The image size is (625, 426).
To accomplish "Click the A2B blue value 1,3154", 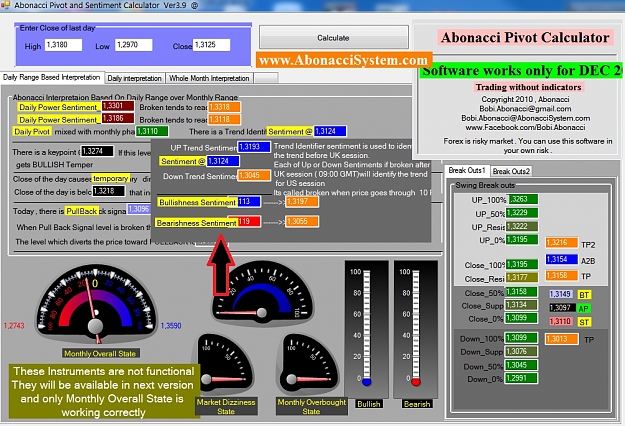I will [x=562, y=259].
